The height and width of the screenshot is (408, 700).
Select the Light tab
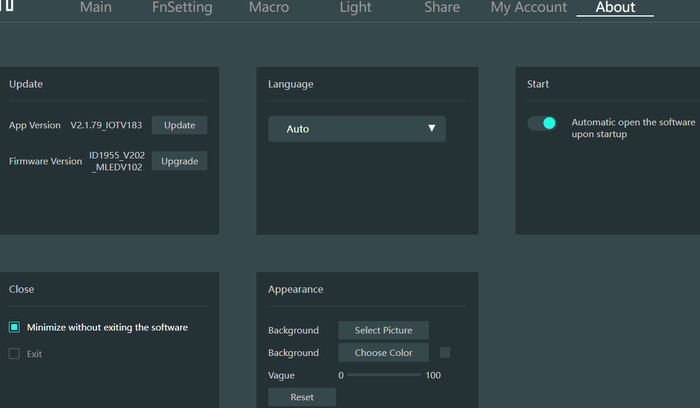(357, 8)
